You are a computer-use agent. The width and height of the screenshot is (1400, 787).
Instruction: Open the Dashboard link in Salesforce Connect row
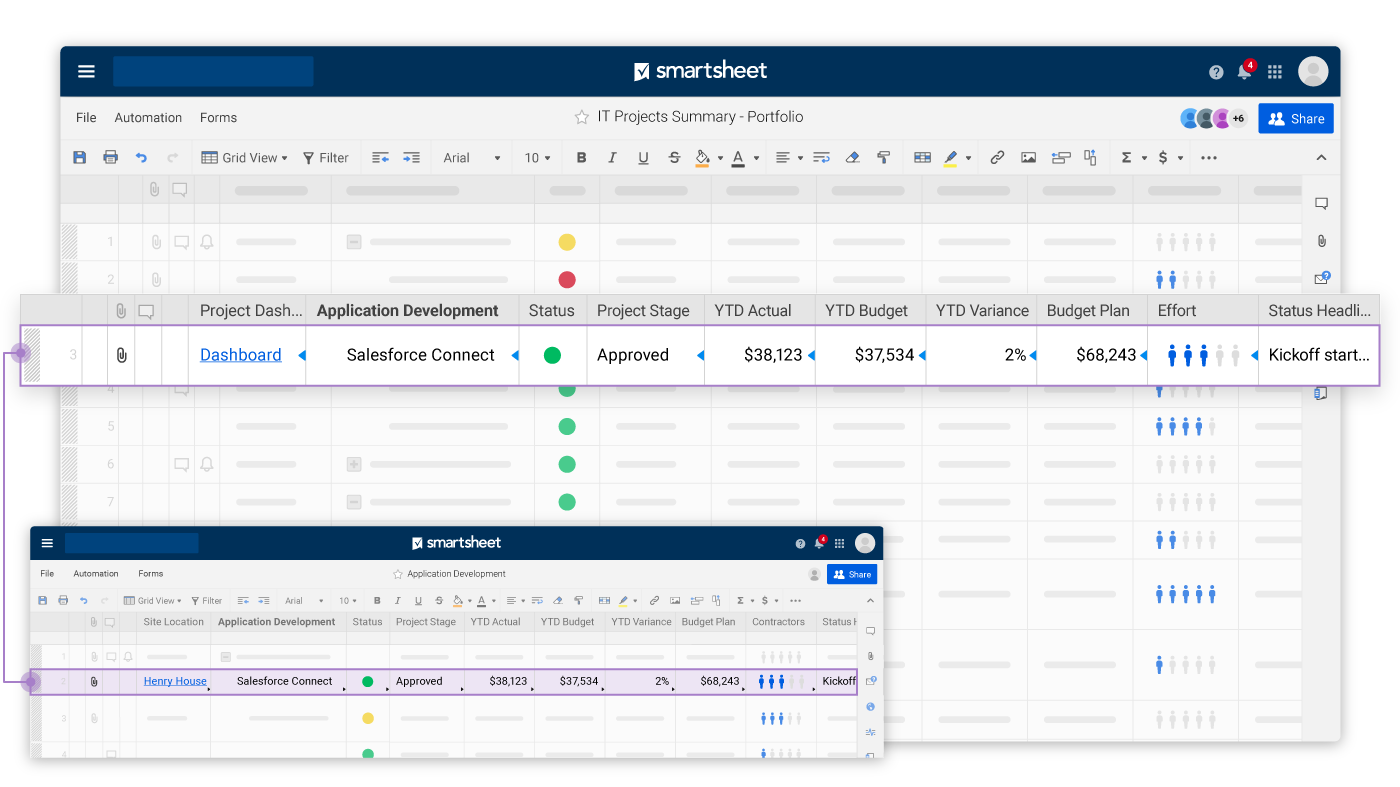pyautogui.click(x=241, y=355)
